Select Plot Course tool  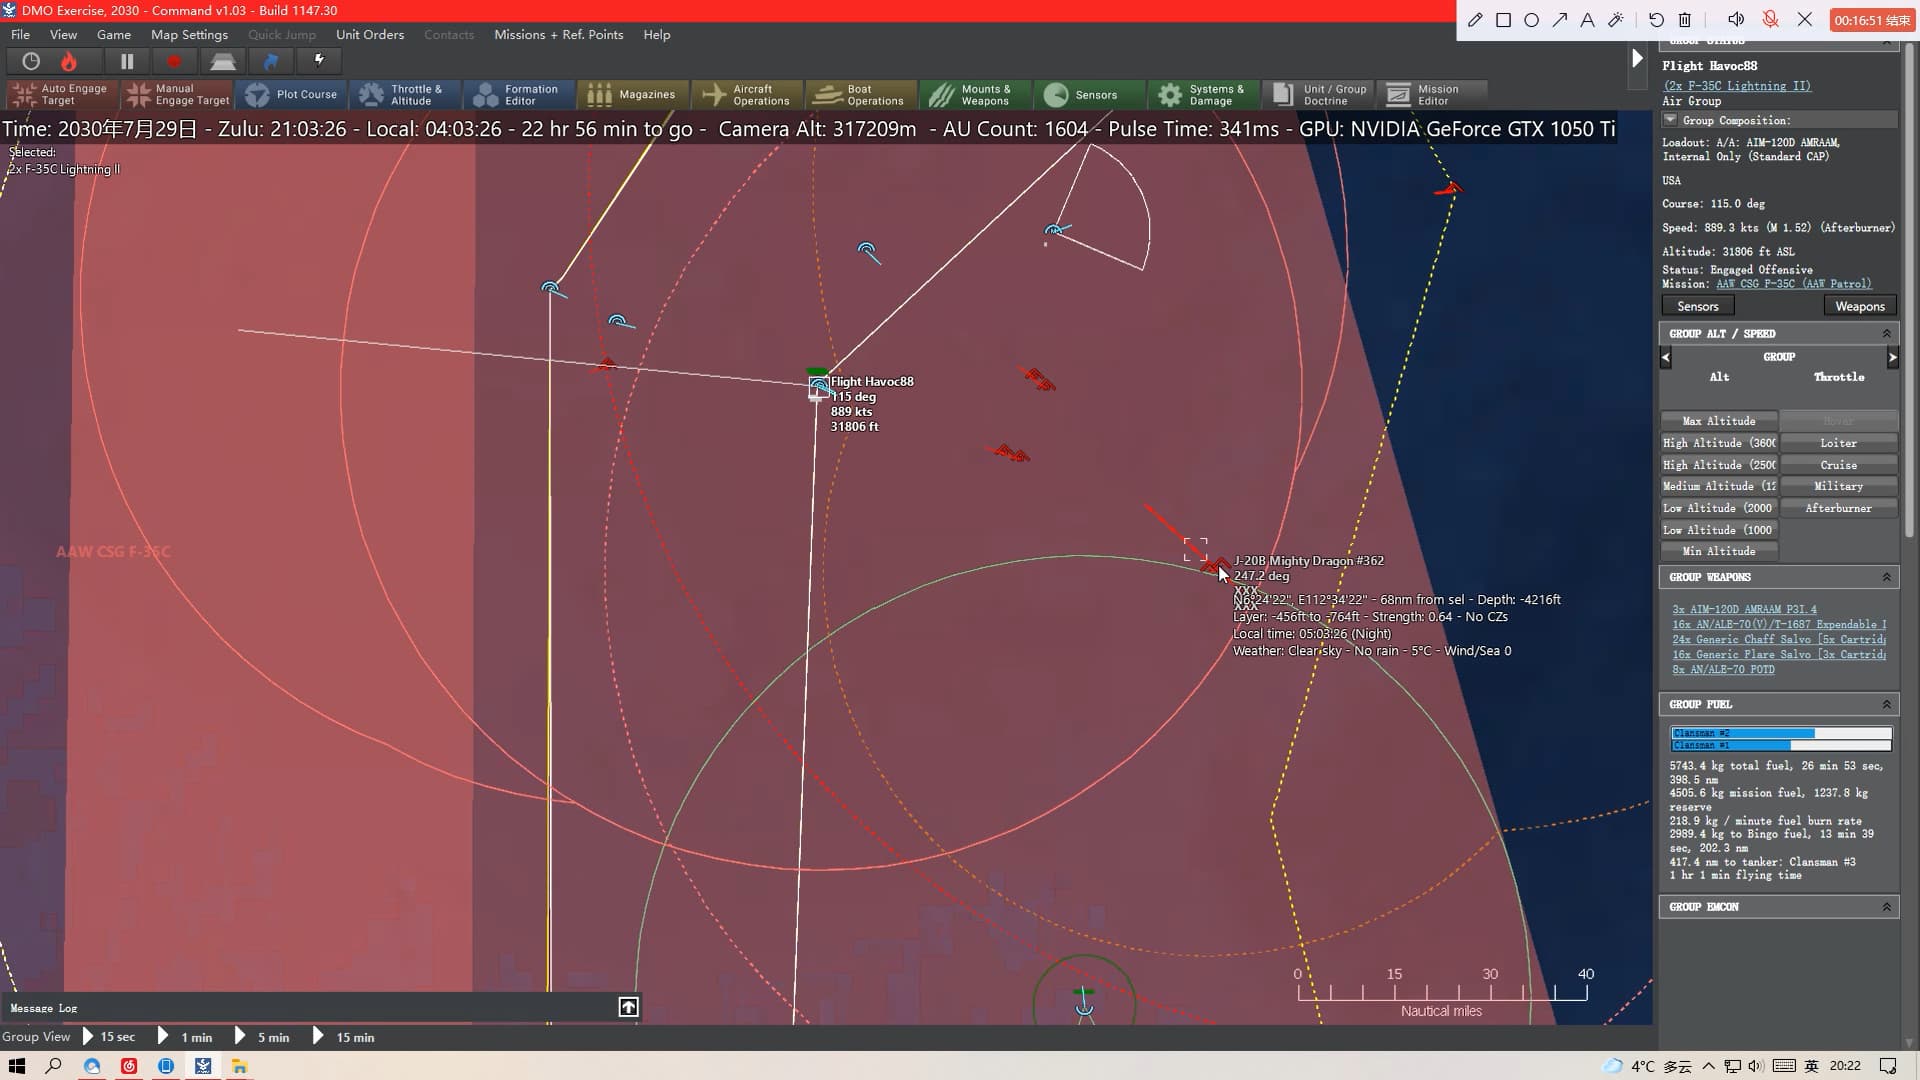(291, 95)
